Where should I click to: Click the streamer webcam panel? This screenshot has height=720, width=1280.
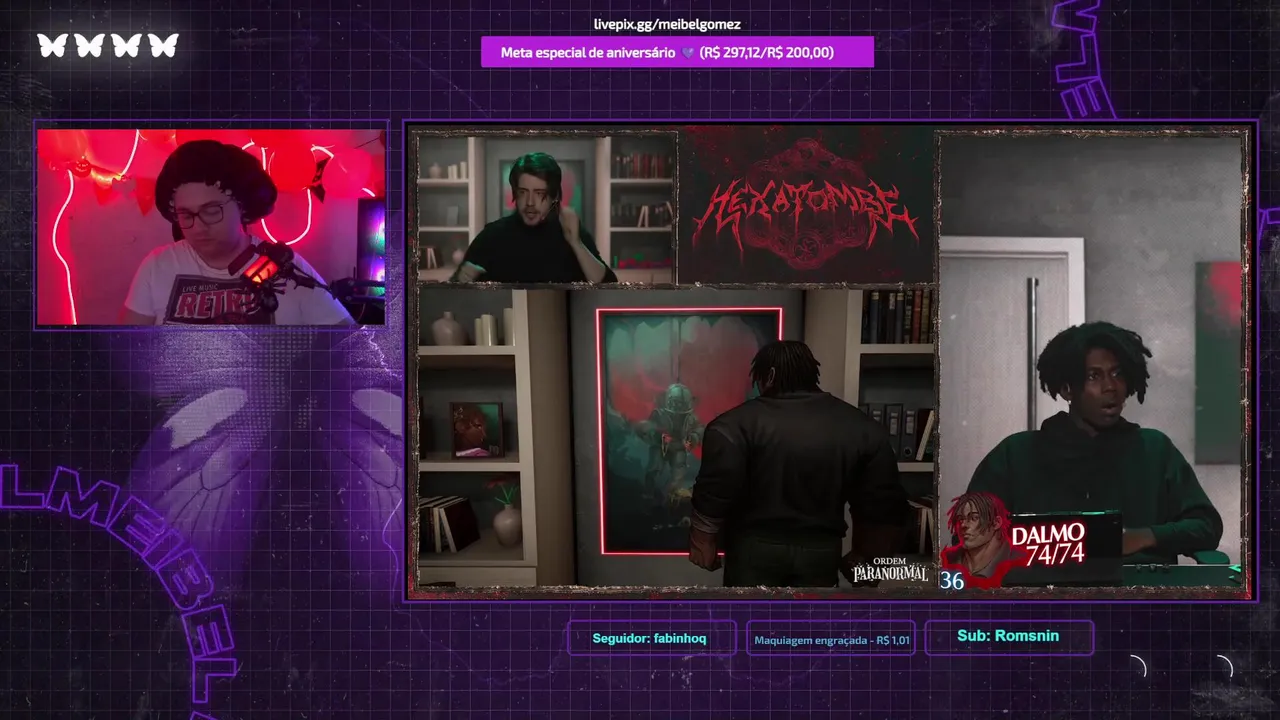point(211,227)
